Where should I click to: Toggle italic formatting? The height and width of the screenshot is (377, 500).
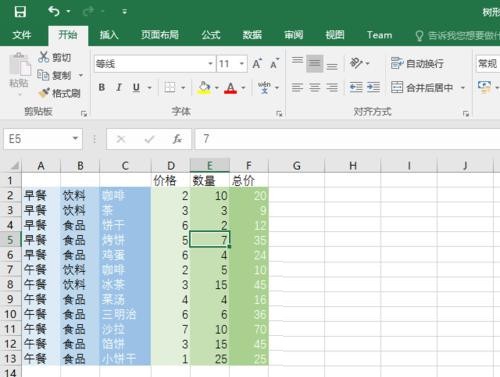(x=119, y=88)
